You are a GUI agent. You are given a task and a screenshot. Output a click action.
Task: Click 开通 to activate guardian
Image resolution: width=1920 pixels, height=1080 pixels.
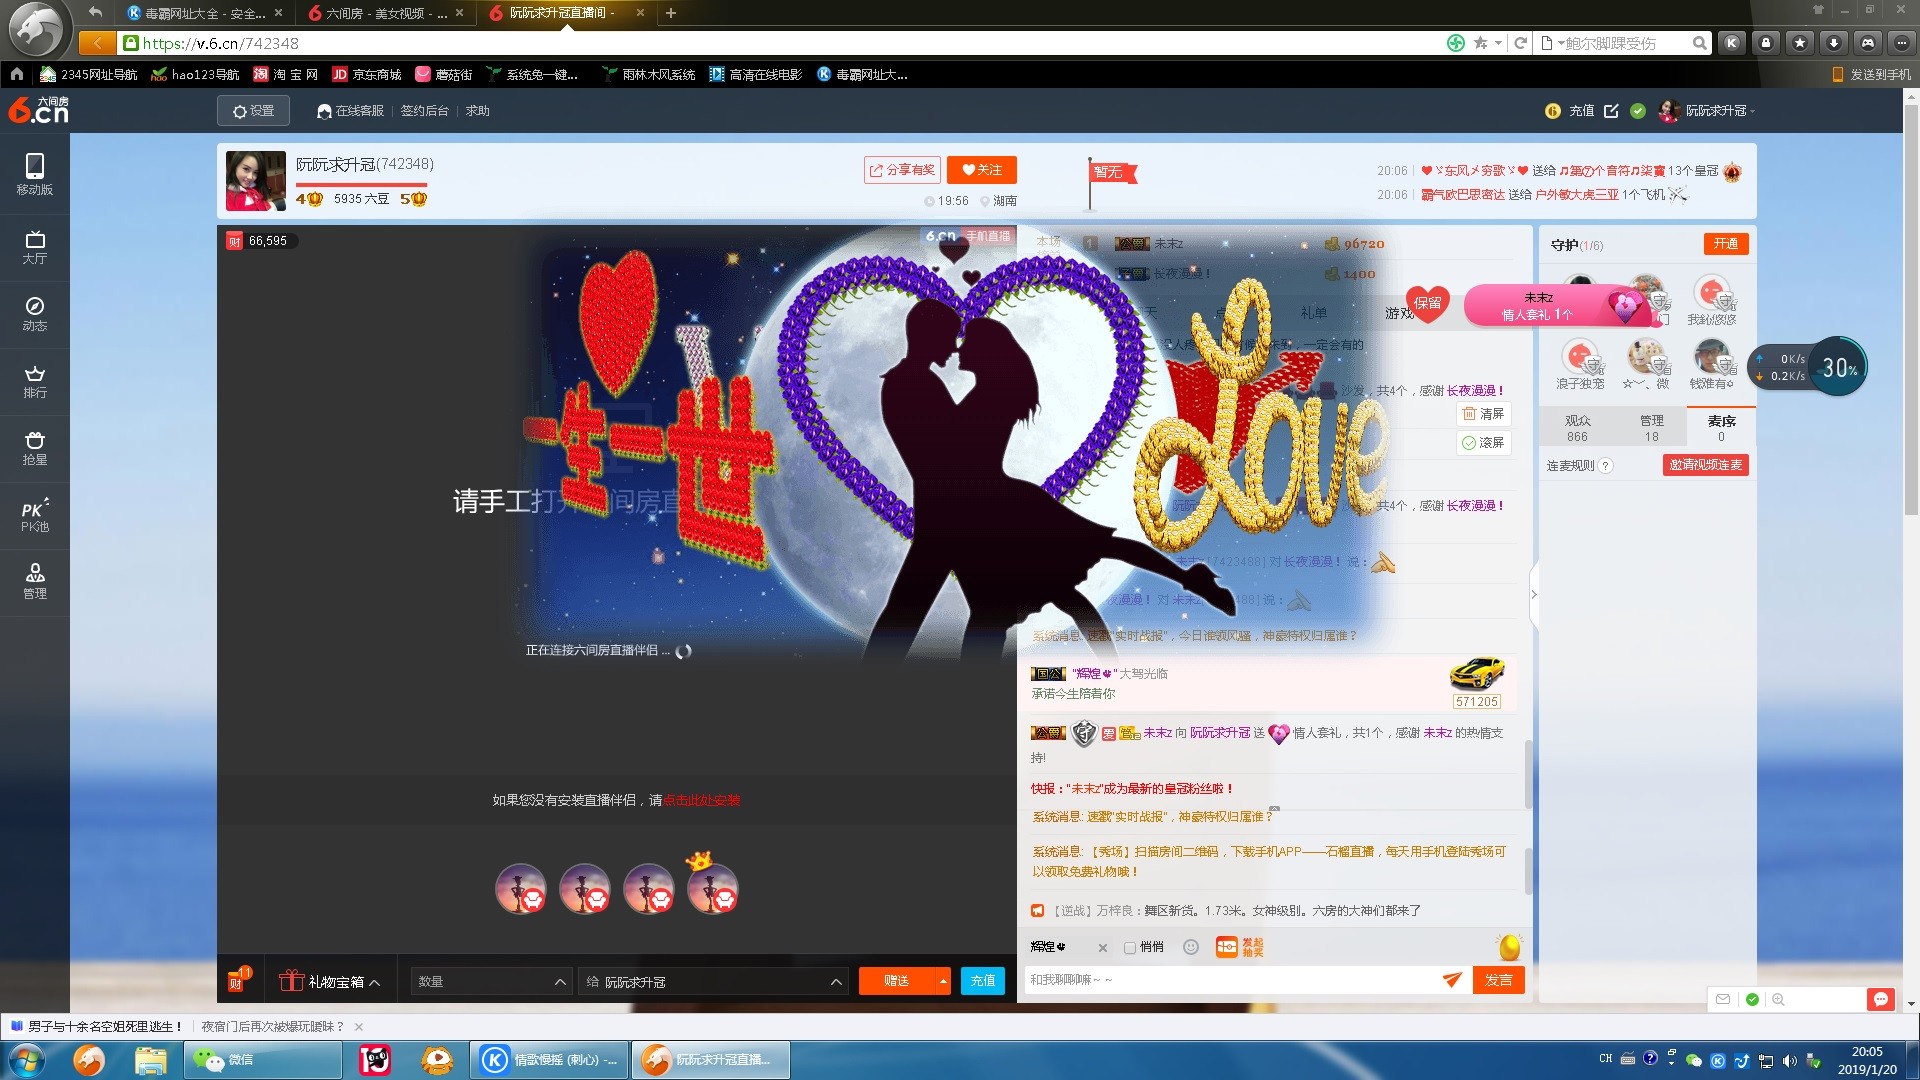pyautogui.click(x=1726, y=244)
